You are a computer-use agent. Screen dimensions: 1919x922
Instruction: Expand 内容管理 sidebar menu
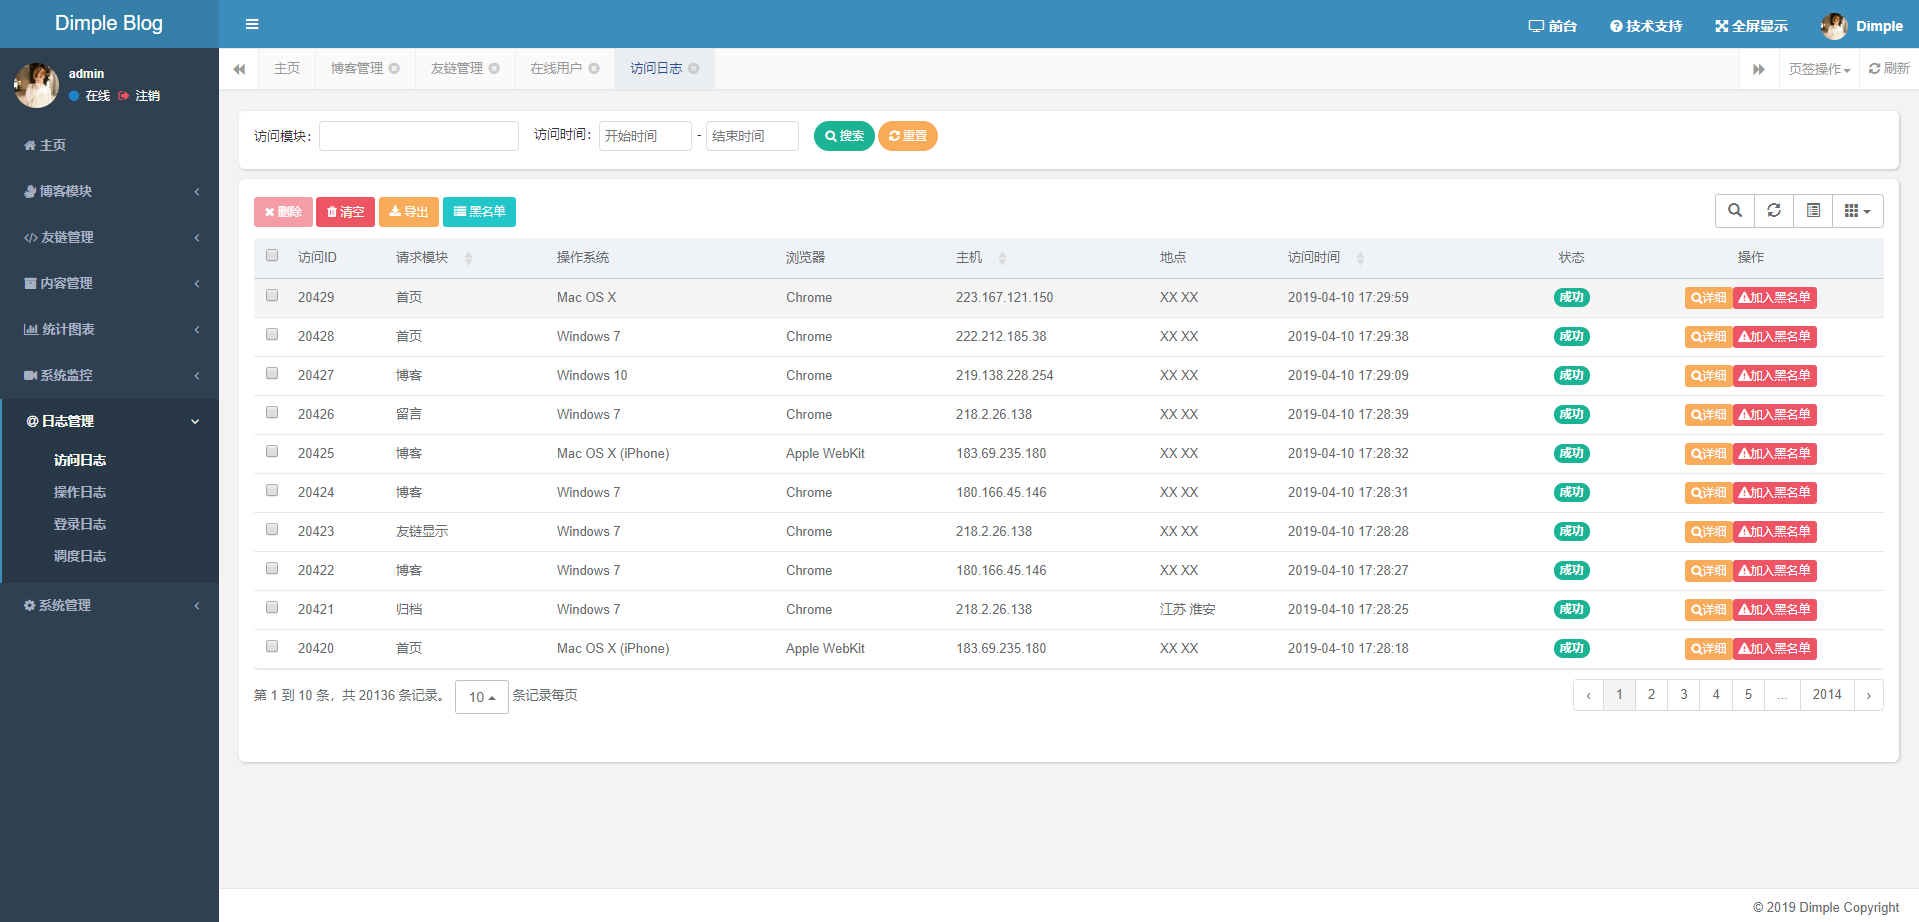pos(109,283)
